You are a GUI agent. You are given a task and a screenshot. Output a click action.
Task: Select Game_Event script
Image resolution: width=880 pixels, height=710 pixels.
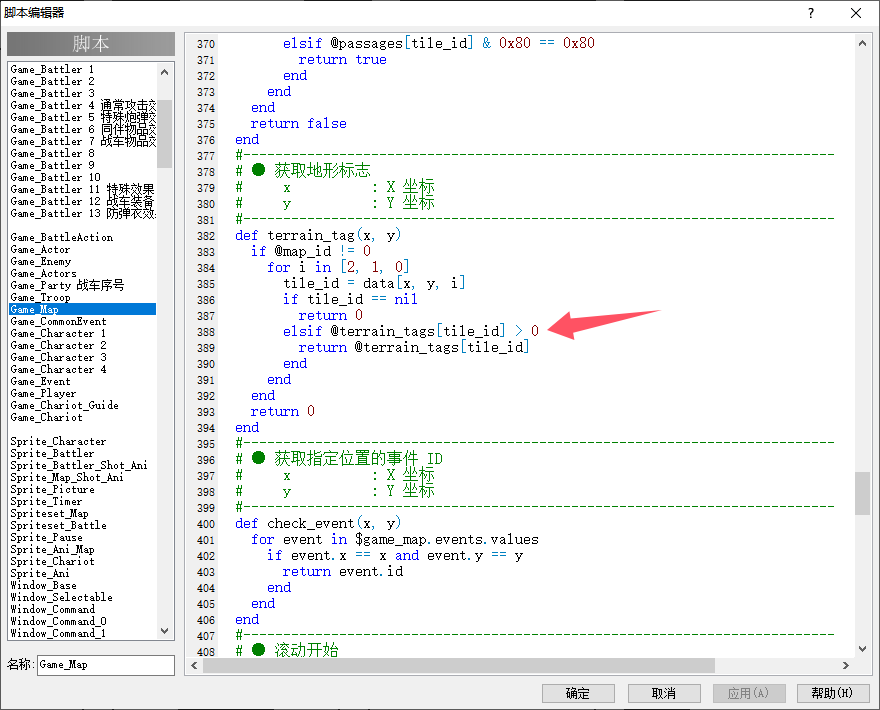40,382
